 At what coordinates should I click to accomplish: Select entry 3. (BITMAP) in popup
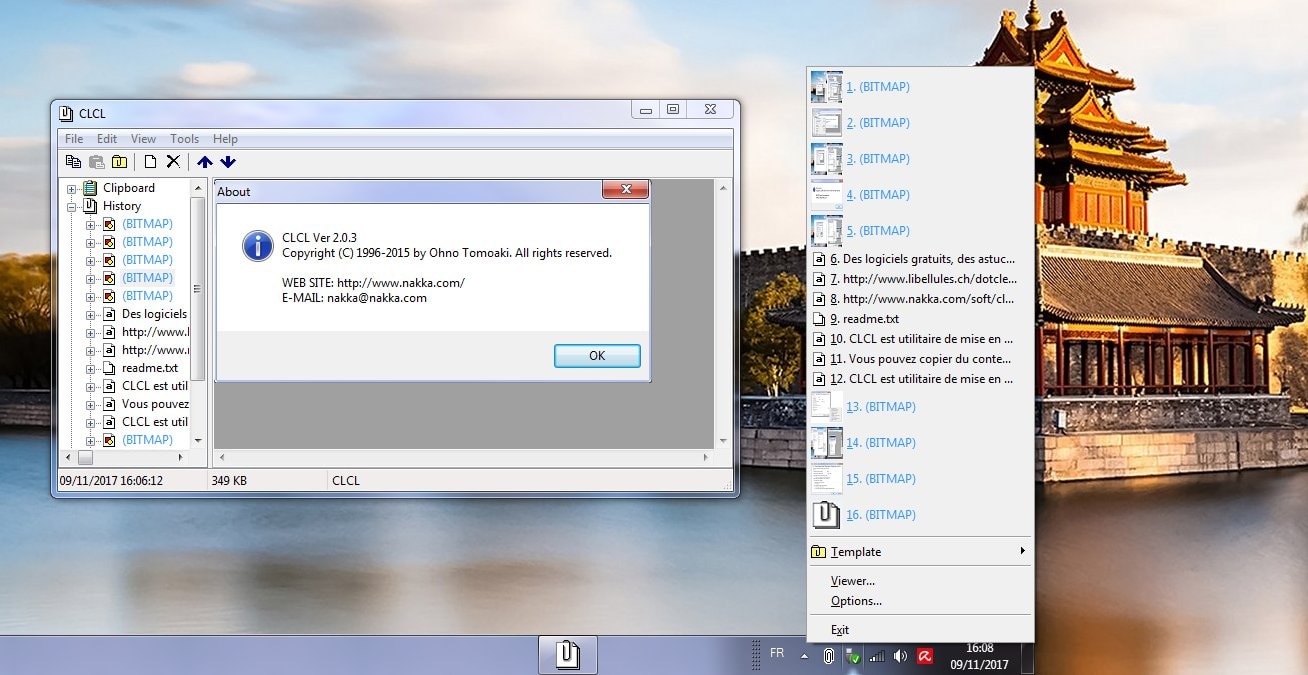click(x=920, y=159)
